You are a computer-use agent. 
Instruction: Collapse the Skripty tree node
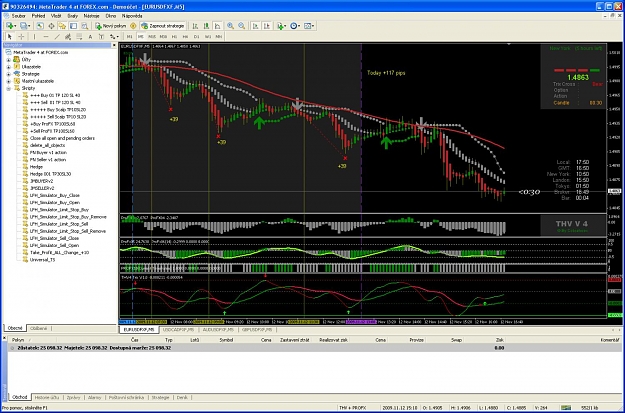(x=8, y=88)
